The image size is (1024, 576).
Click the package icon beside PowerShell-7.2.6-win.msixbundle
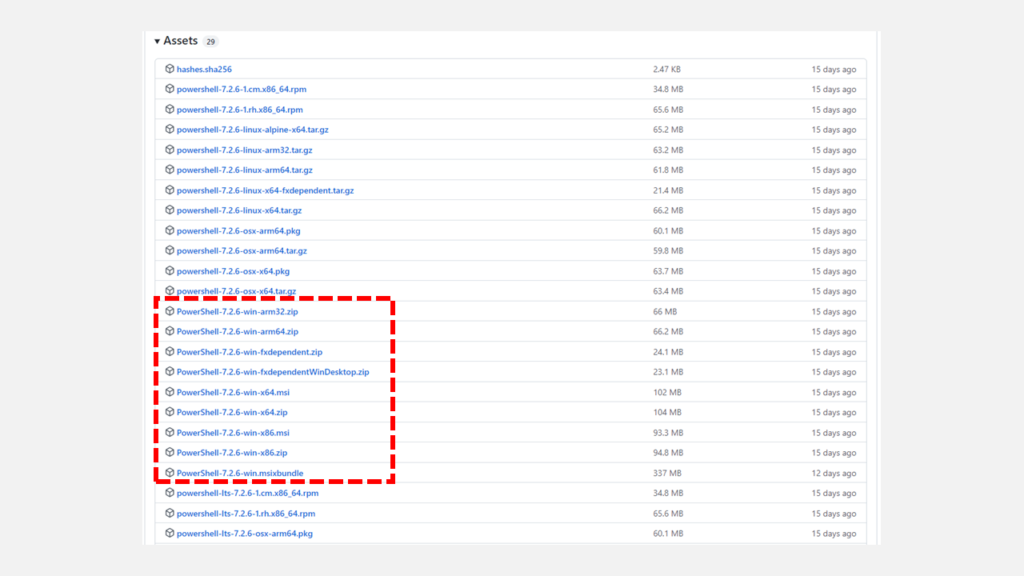click(170, 472)
